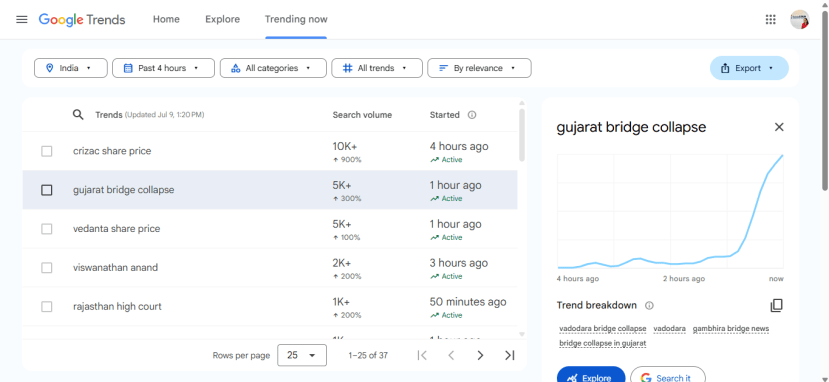Jump to the last page of trends
This screenshot has height=382, width=829.
509,356
